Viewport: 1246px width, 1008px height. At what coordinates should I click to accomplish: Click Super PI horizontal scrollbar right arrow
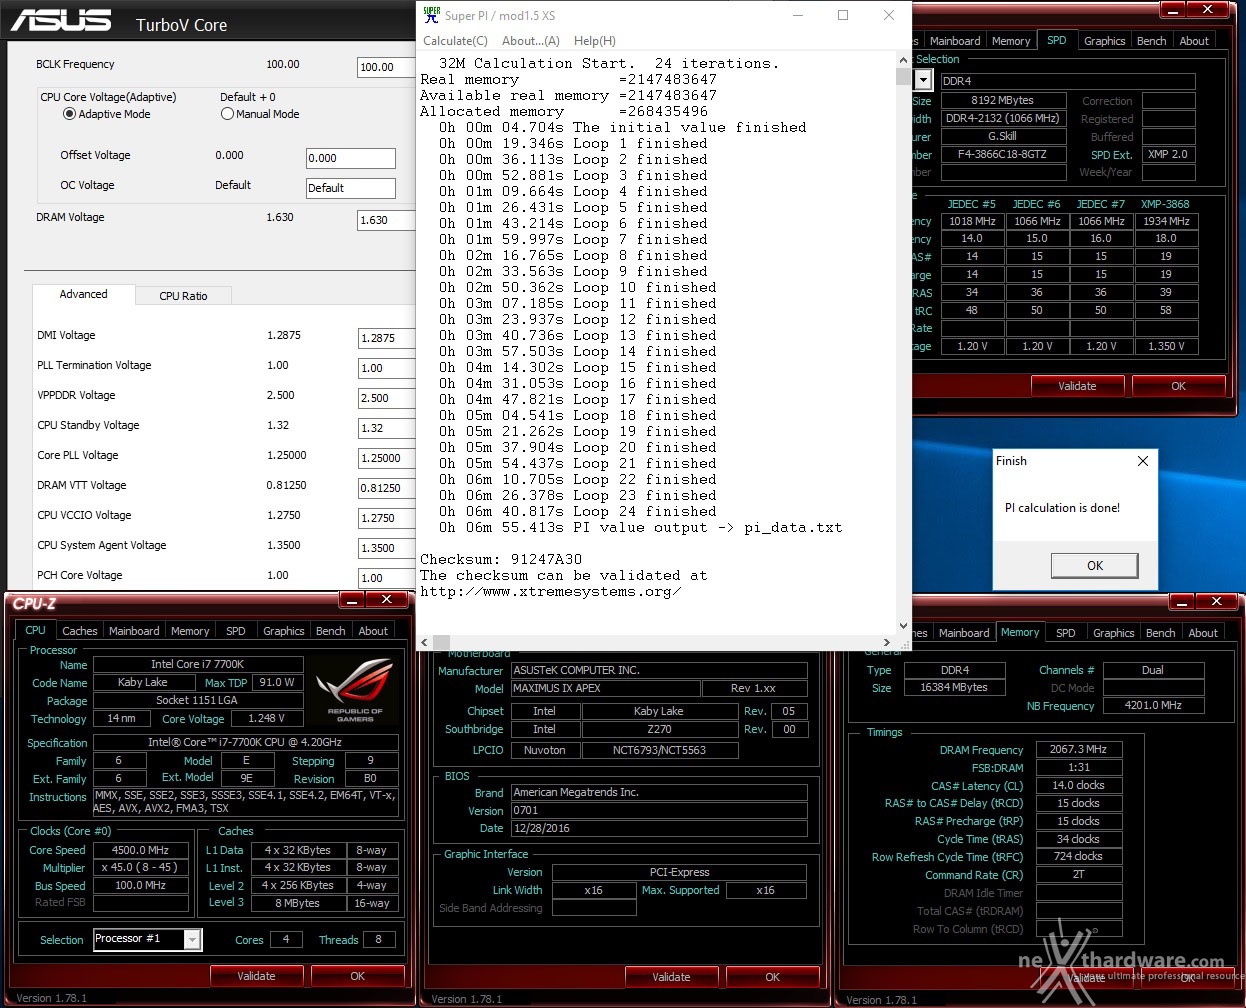[886, 642]
